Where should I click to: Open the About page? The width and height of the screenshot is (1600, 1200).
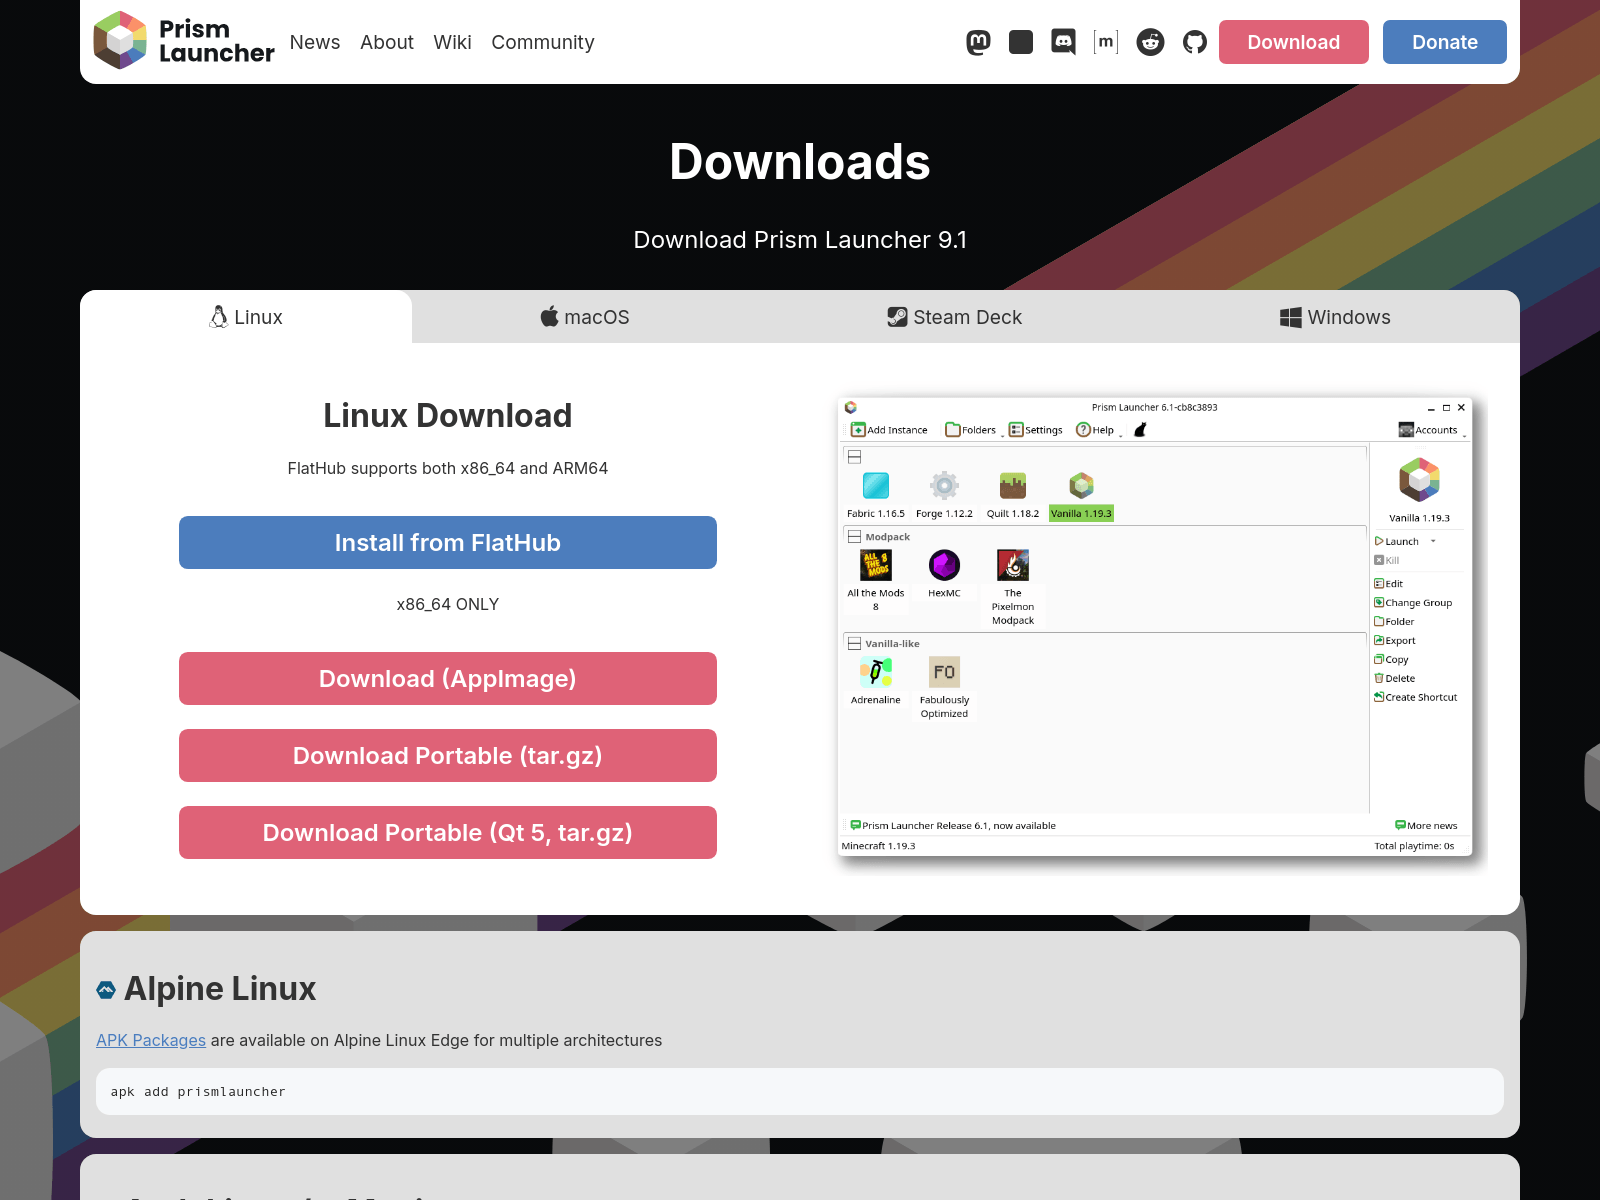pos(387,42)
